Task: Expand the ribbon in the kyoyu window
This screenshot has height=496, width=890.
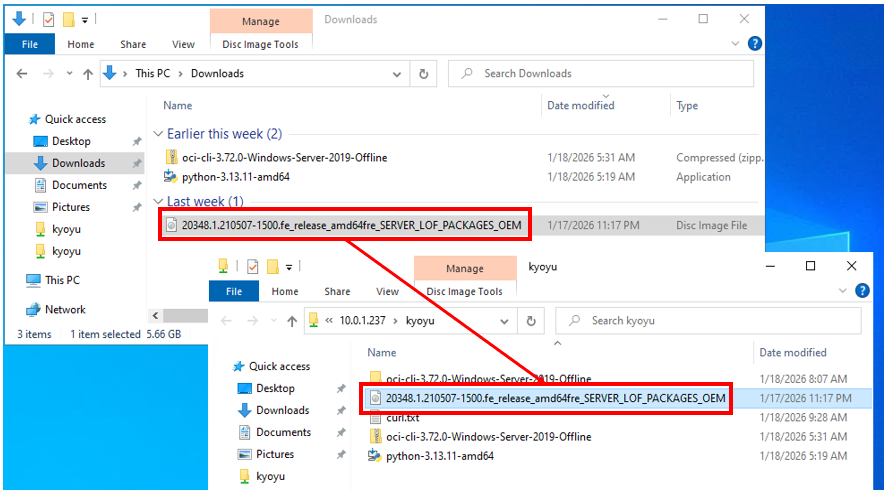Action: pos(841,291)
